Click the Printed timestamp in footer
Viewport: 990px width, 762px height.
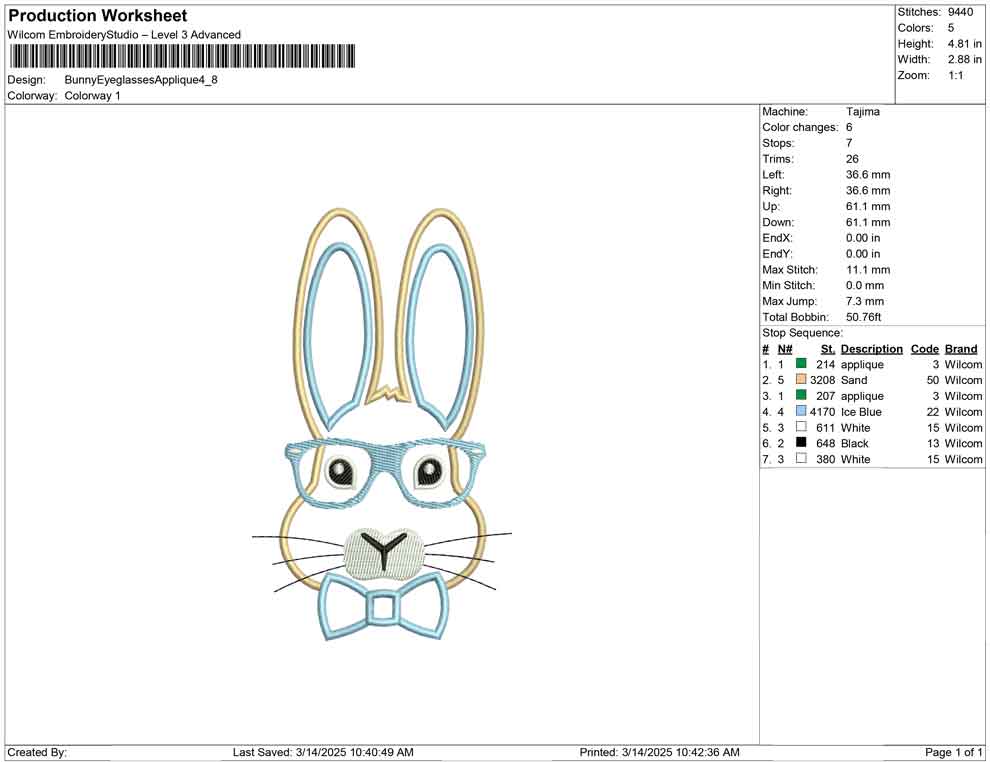click(x=659, y=752)
